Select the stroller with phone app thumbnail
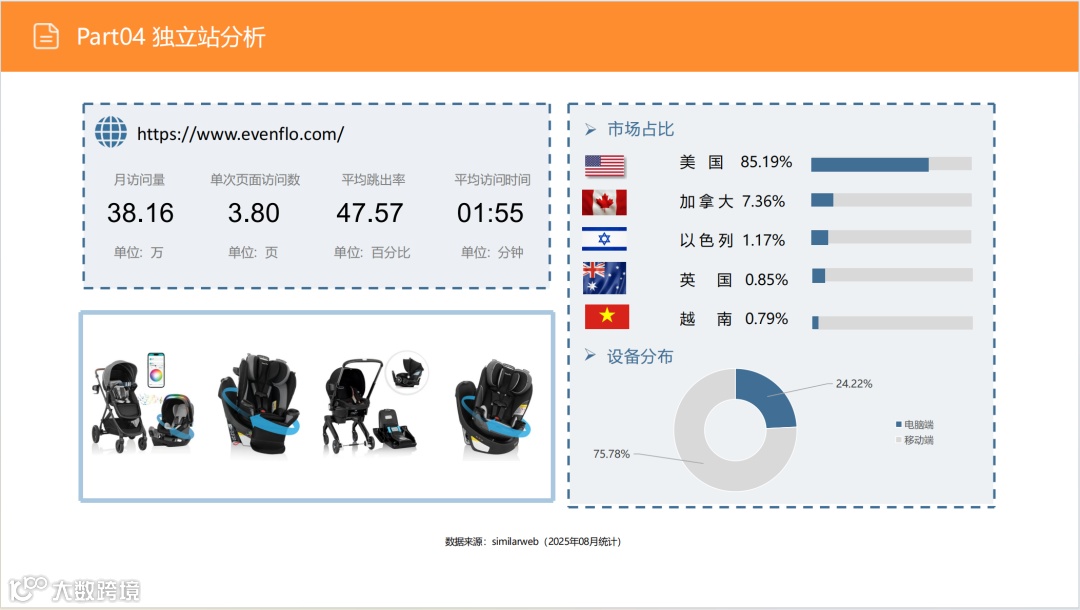Viewport: 1080px width, 610px height. pyautogui.click(x=143, y=403)
